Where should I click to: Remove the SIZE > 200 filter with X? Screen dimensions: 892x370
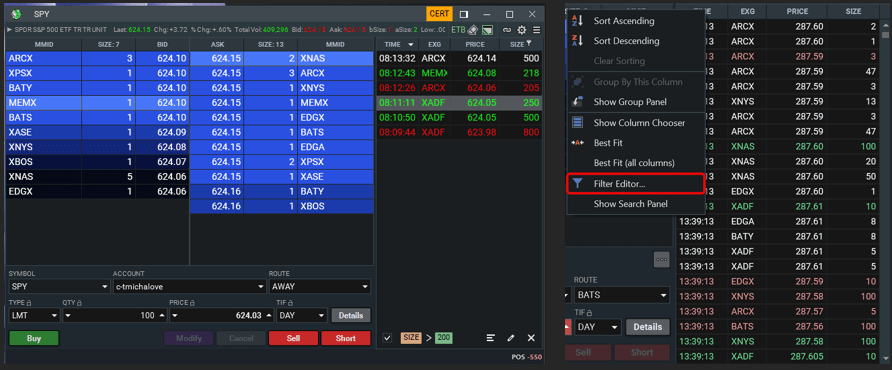pyautogui.click(x=531, y=338)
